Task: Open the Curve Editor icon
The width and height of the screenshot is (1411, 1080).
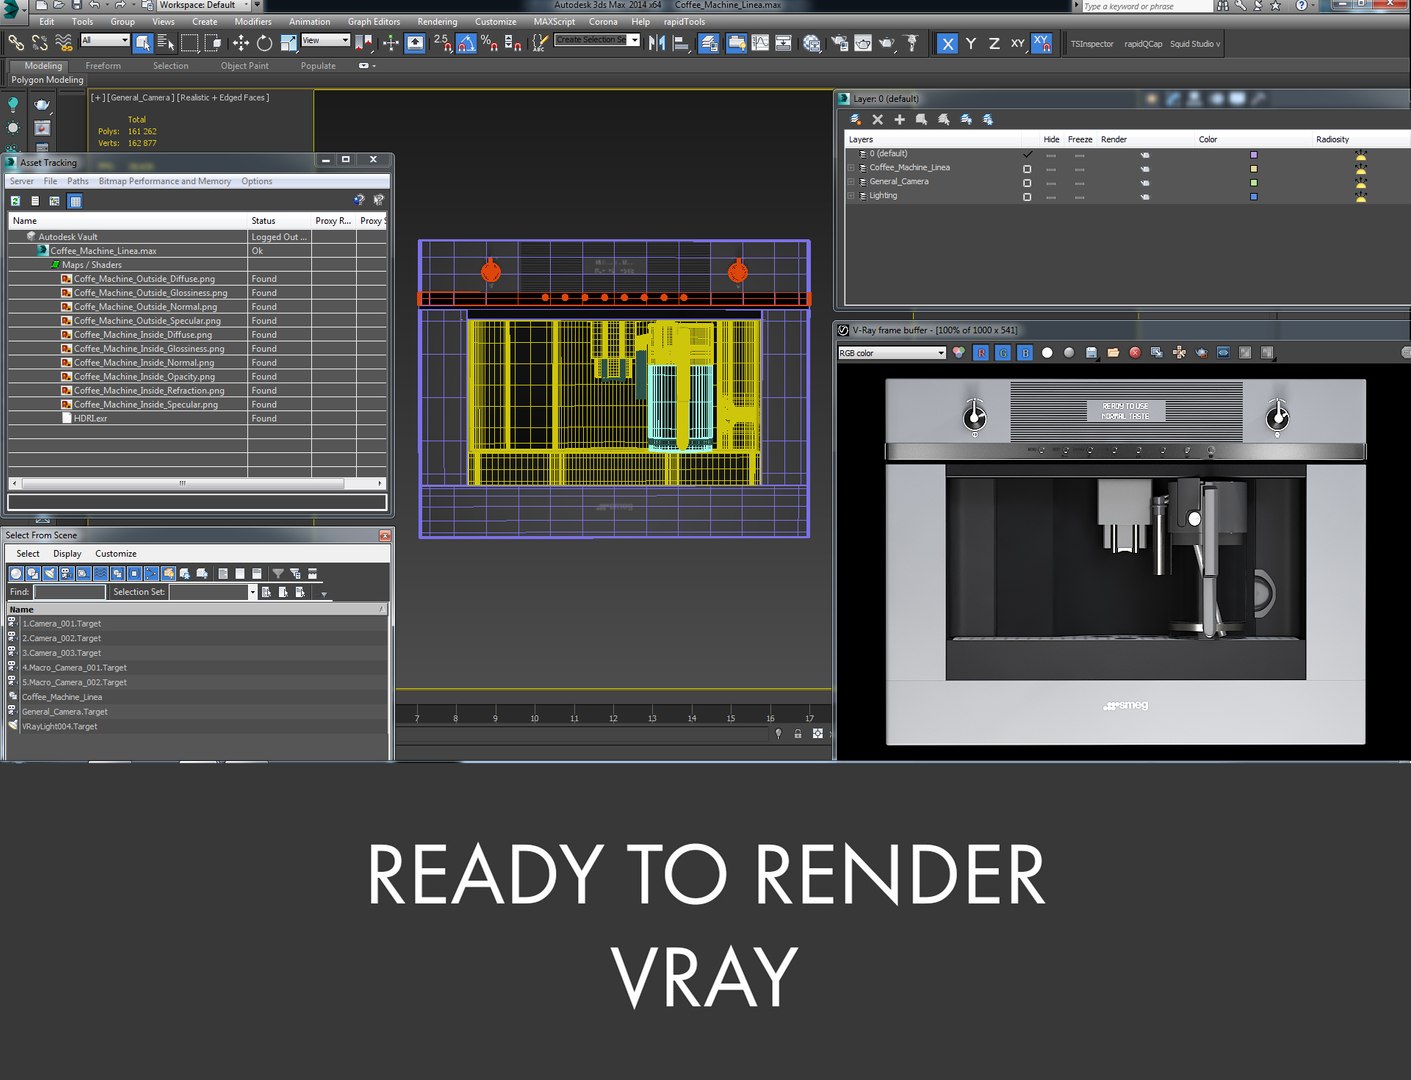Action: [x=760, y=43]
